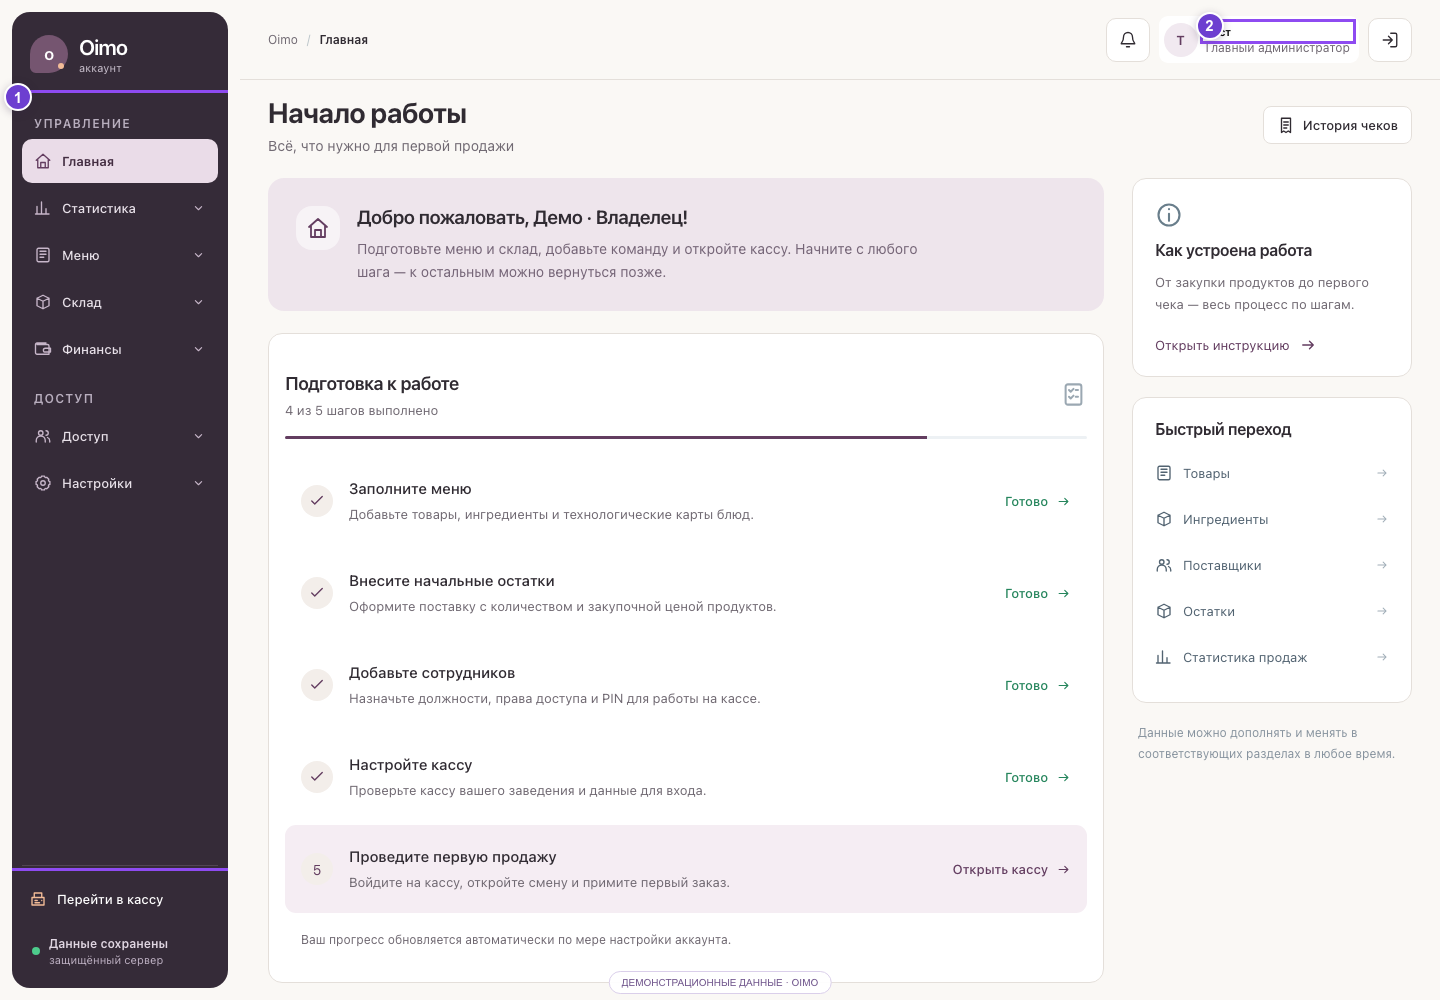
Task: Click the checkmark for Настройте кассу step
Action: (317, 777)
